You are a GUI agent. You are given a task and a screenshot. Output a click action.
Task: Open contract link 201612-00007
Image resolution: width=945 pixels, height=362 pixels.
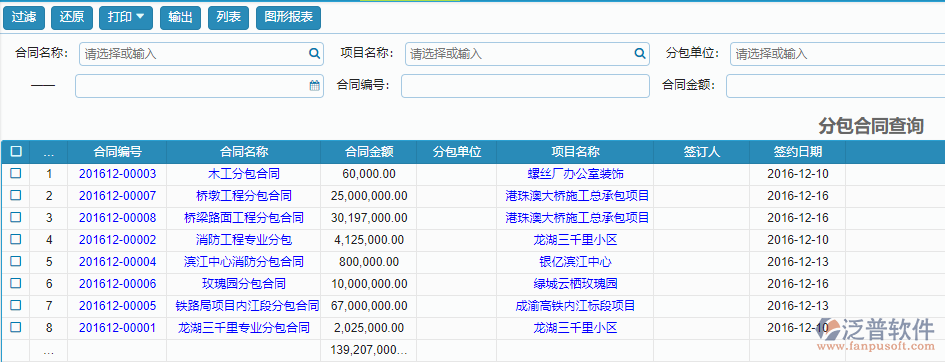click(x=118, y=196)
